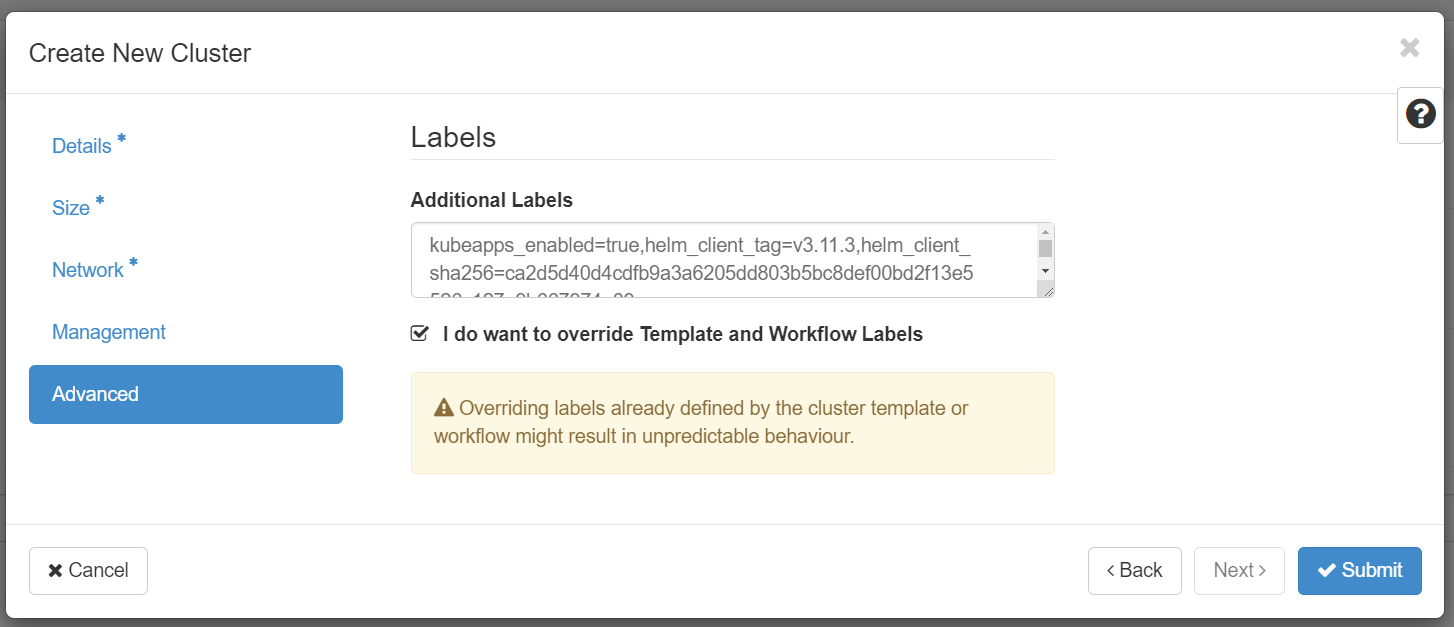Open the help question mark icon

[1420, 114]
